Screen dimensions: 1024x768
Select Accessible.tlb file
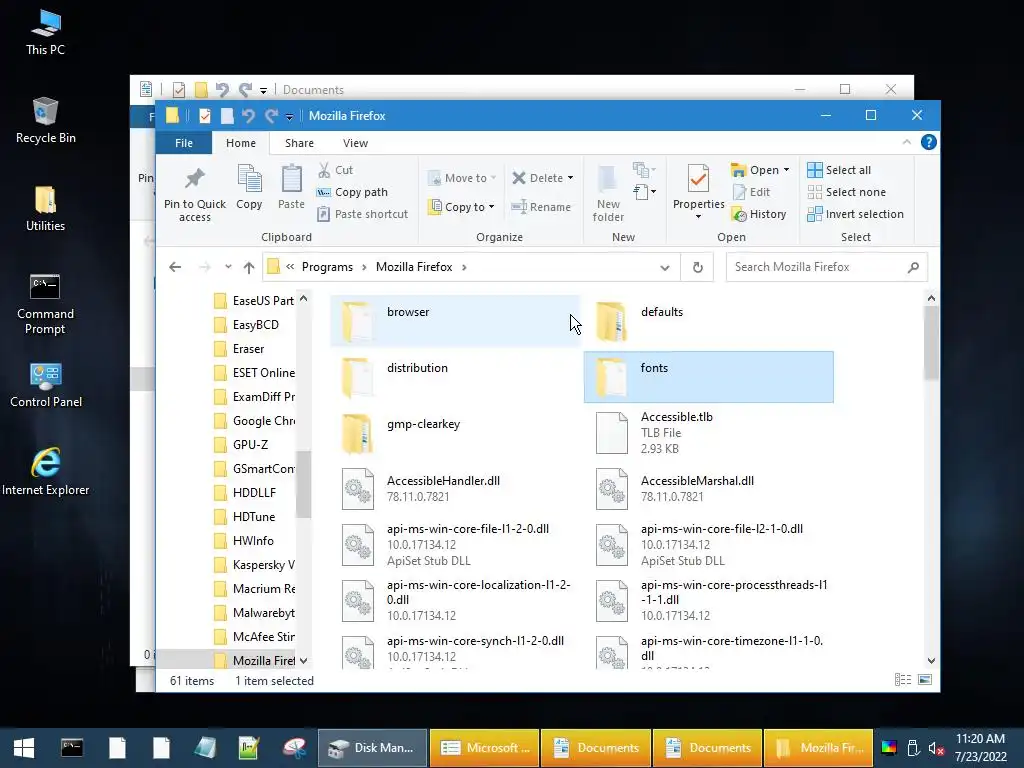[708, 432]
